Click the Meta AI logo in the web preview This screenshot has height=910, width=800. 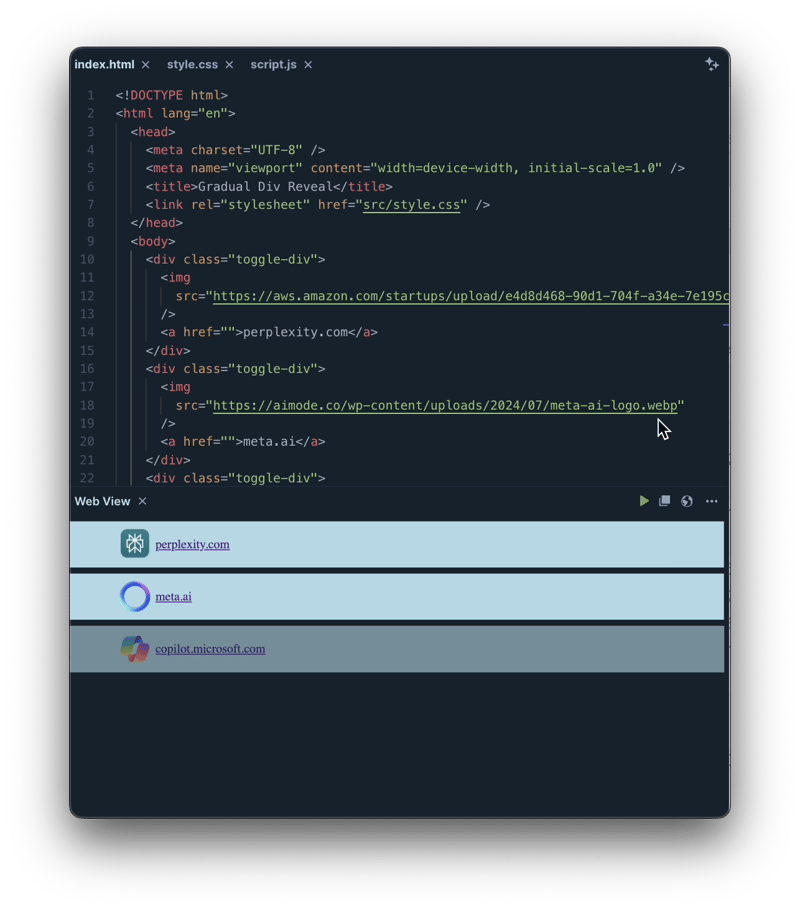[x=134, y=596]
